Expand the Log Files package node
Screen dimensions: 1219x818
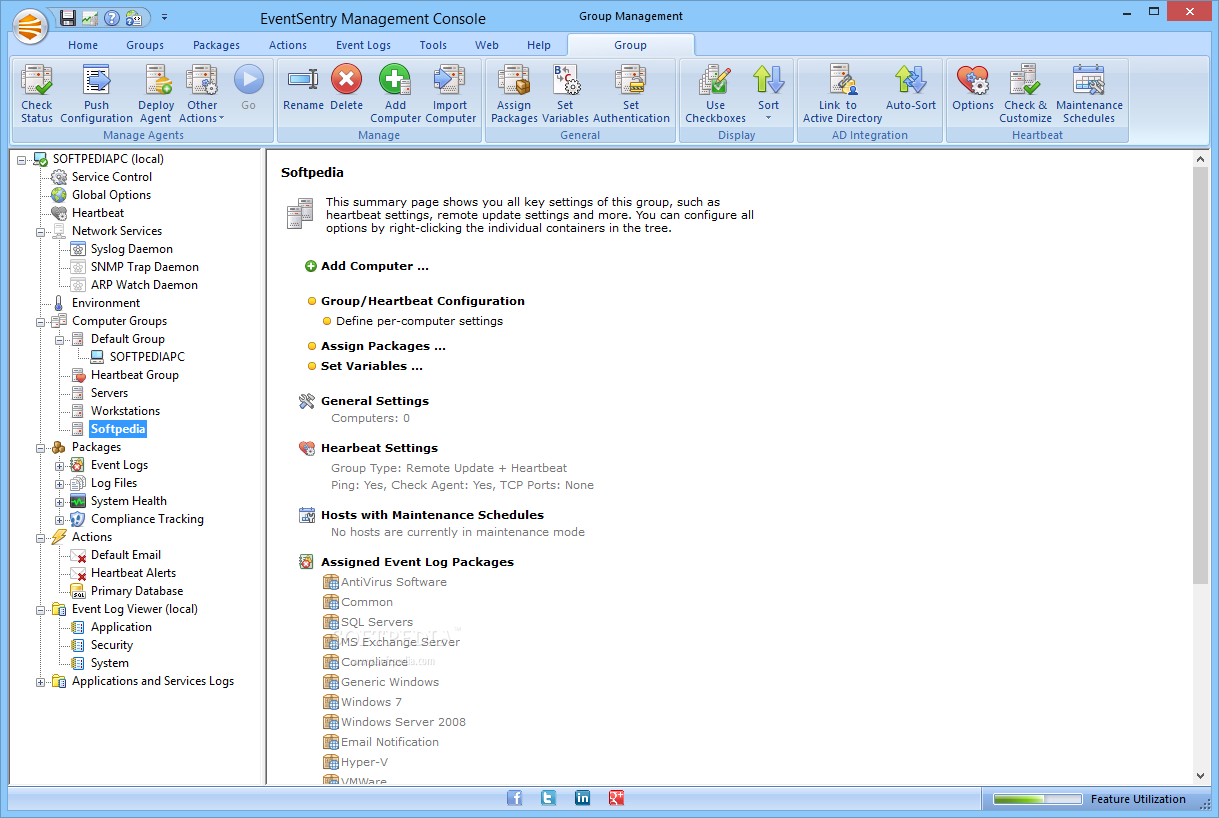click(60, 483)
